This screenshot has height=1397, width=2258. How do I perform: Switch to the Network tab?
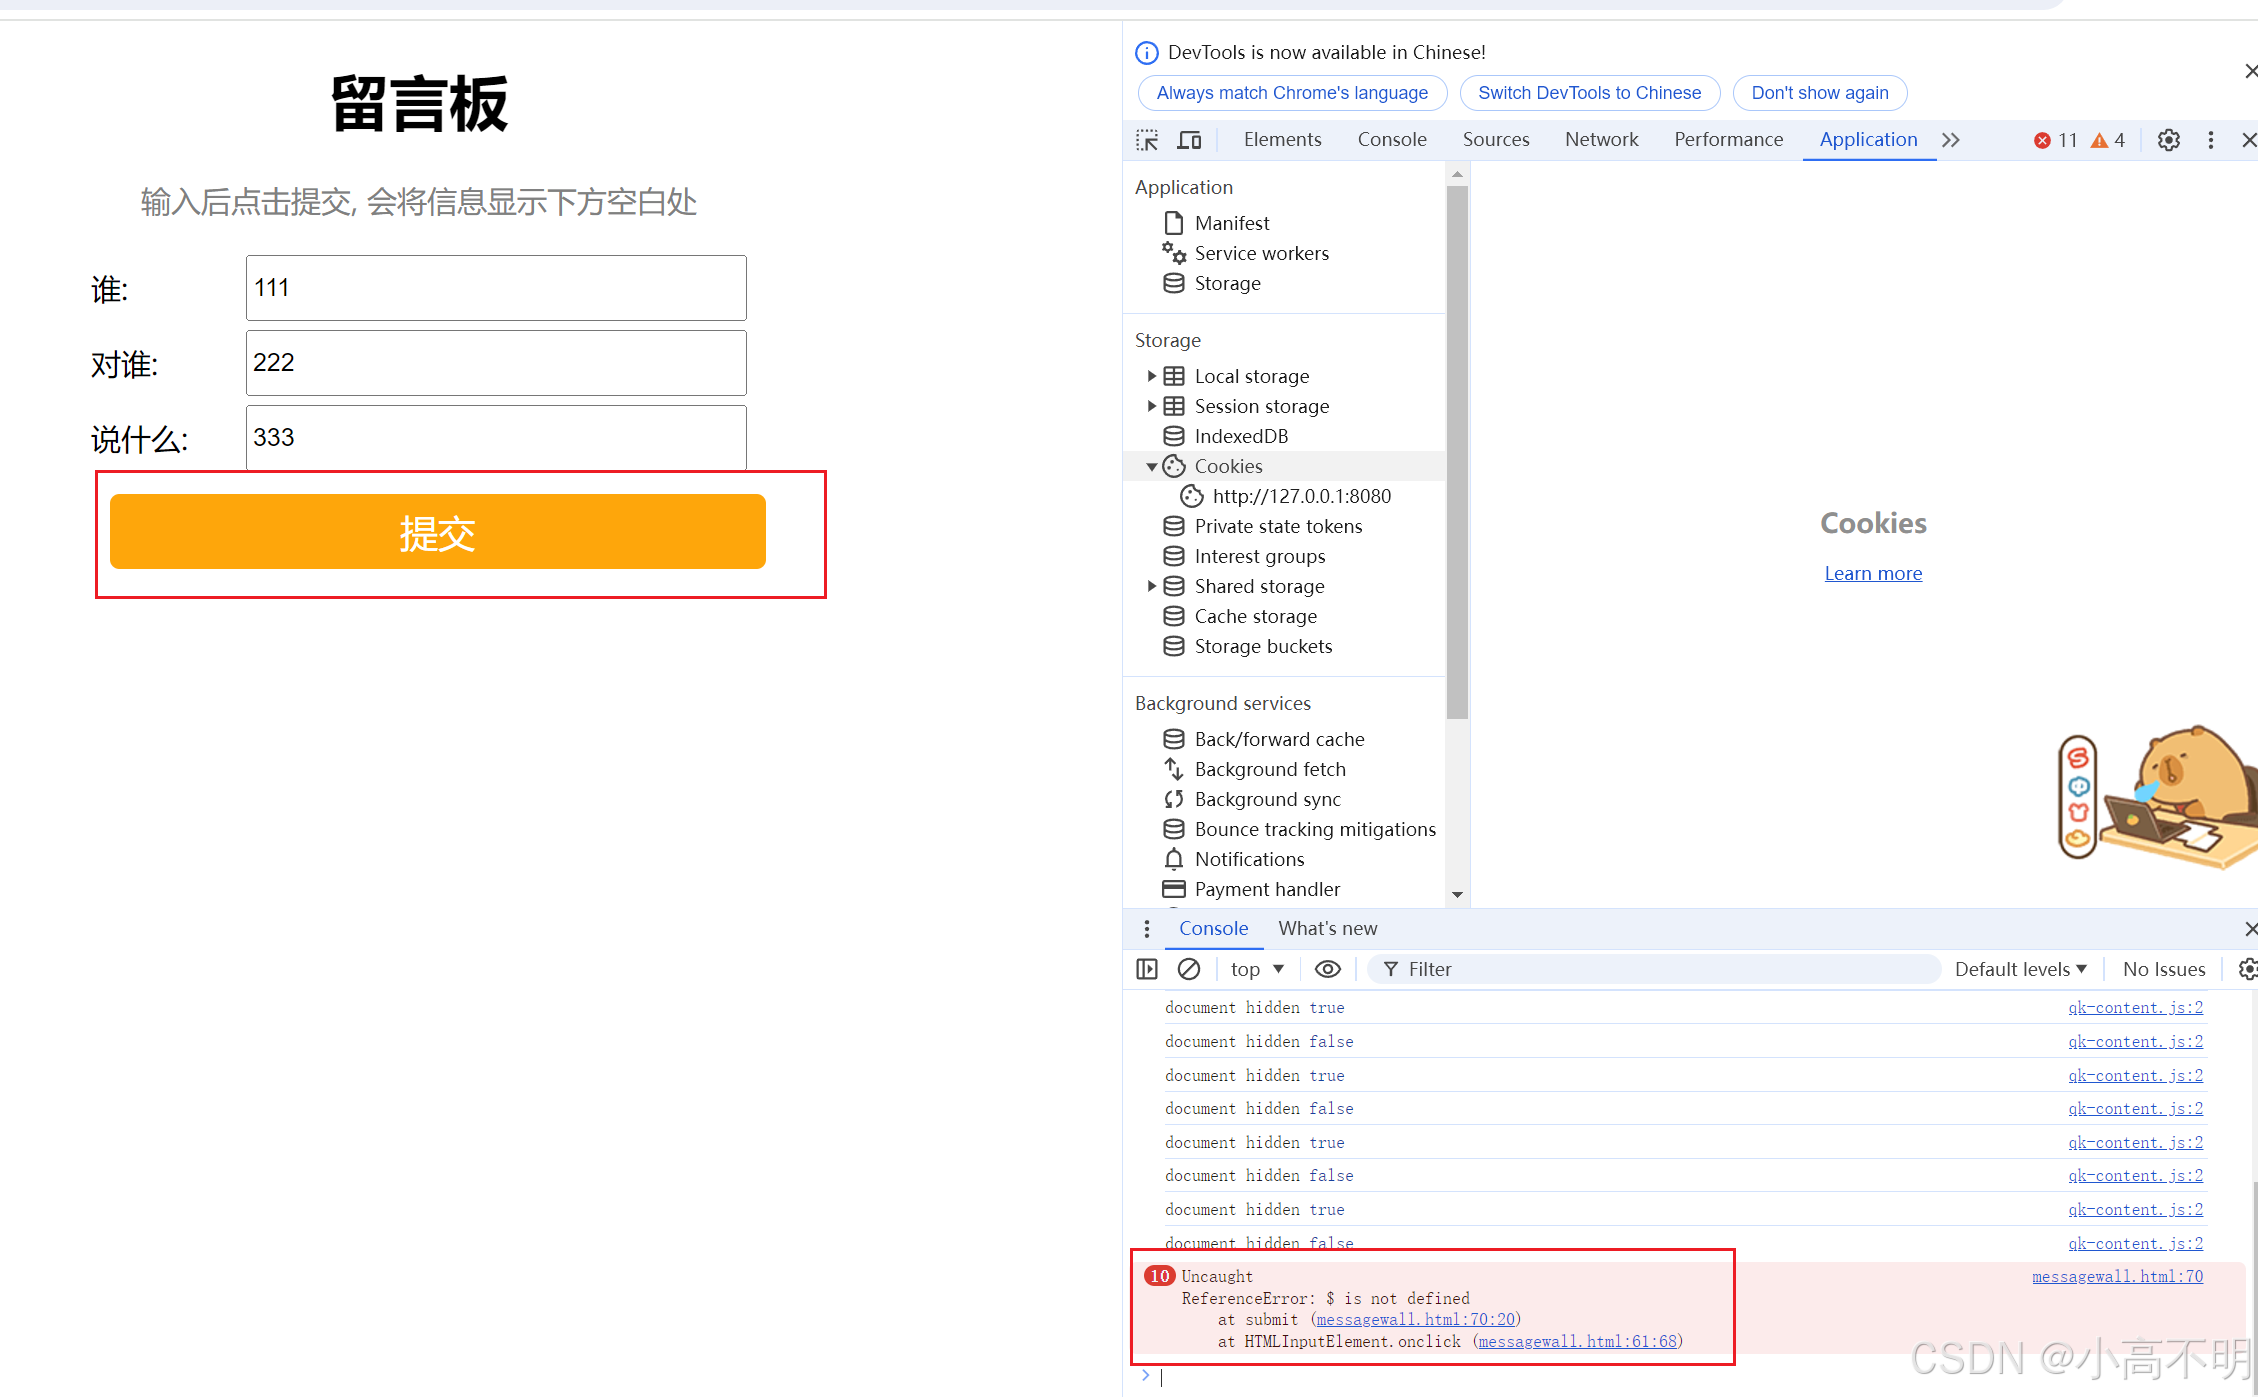(1601, 140)
